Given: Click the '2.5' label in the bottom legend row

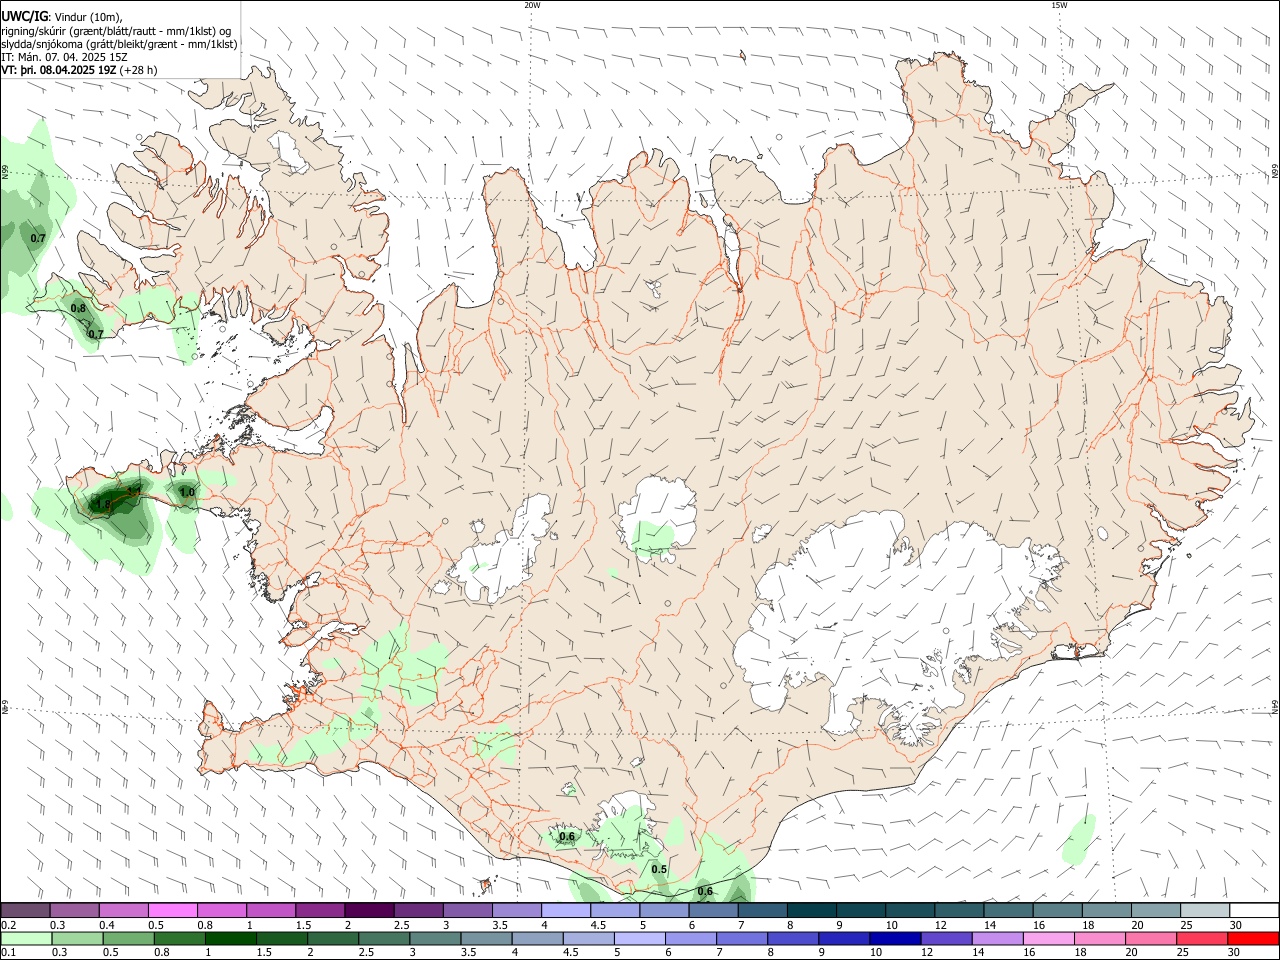Looking at the screenshot, I should [366, 953].
